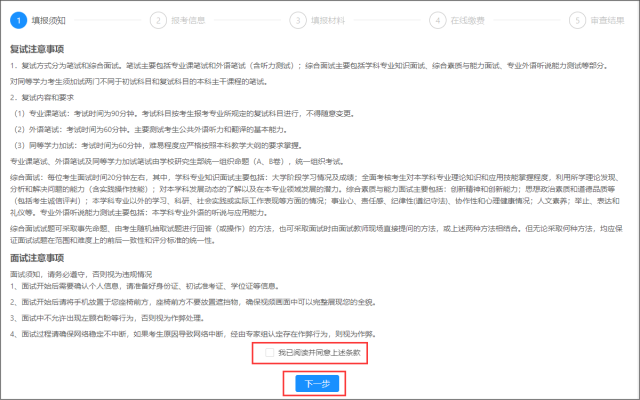Jump to the 审查结果 step

tap(606, 18)
